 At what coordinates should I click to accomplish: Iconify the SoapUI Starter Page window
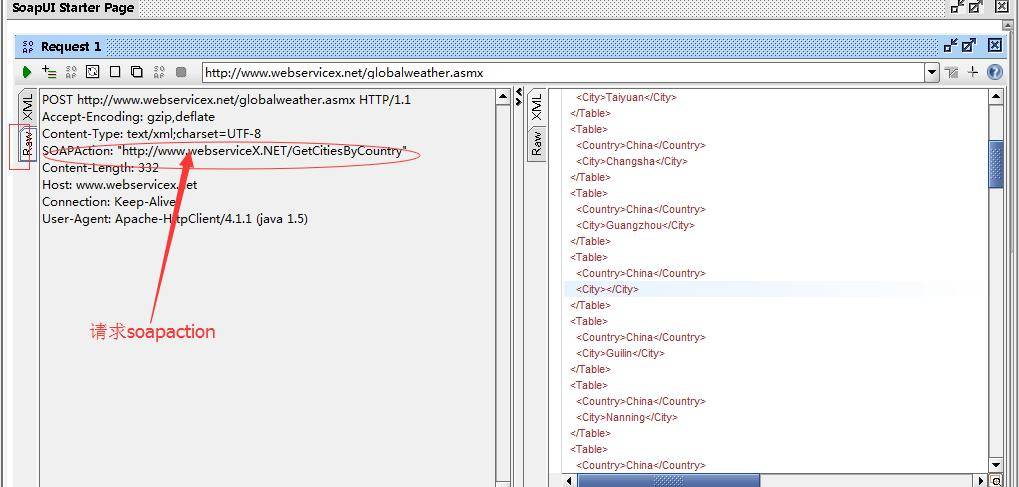click(957, 7)
